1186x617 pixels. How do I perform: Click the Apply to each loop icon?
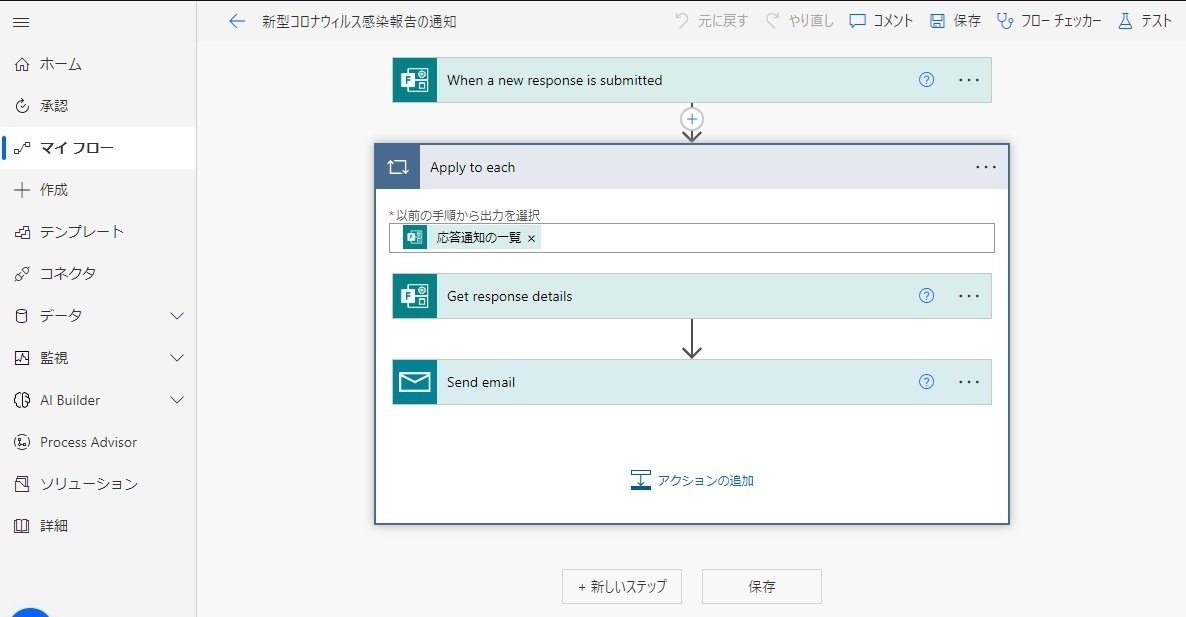coord(396,166)
